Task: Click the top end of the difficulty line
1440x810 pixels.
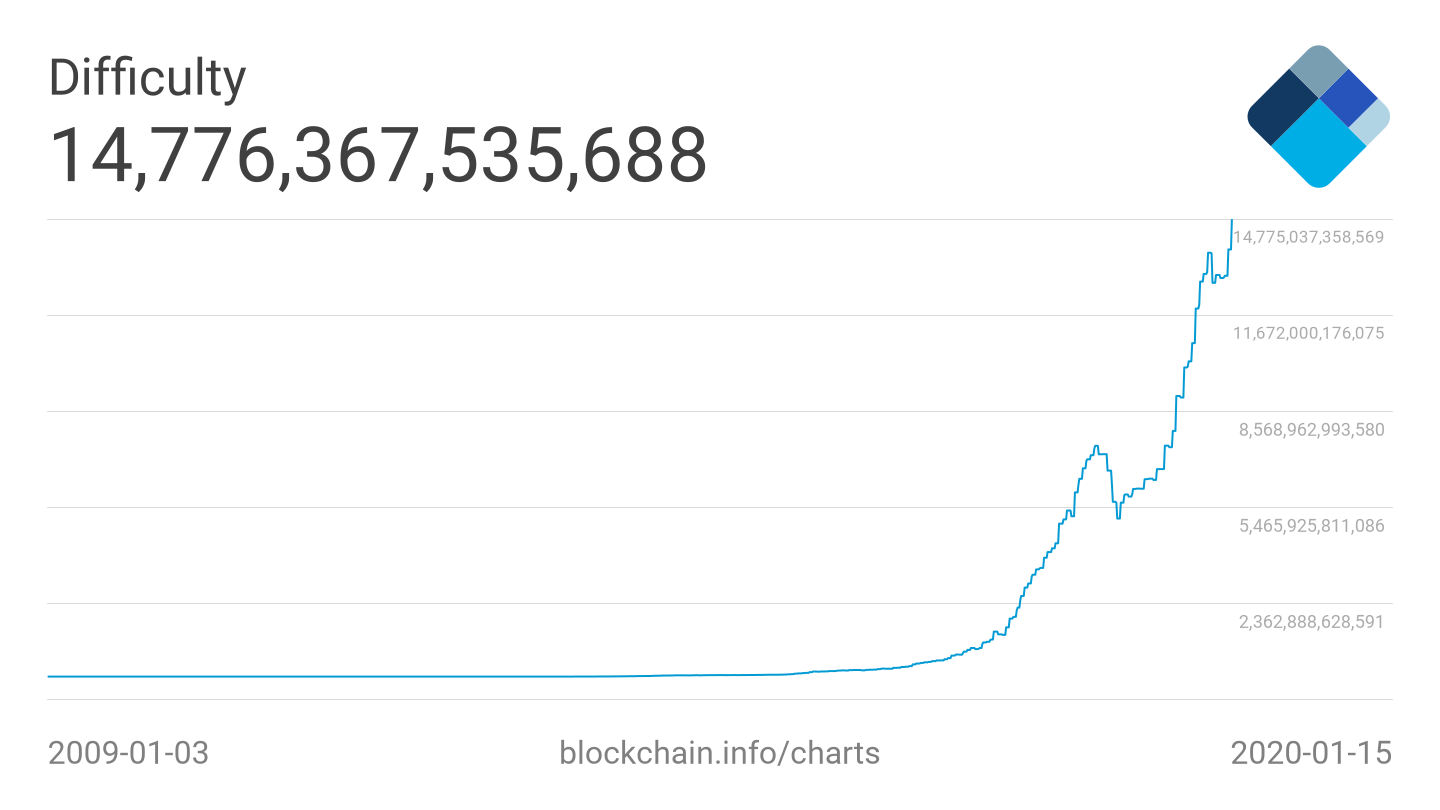Action: [1231, 221]
